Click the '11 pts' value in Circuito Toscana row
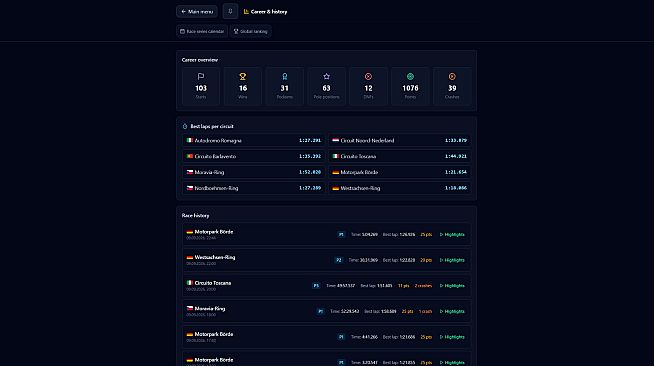 (x=403, y=286)
